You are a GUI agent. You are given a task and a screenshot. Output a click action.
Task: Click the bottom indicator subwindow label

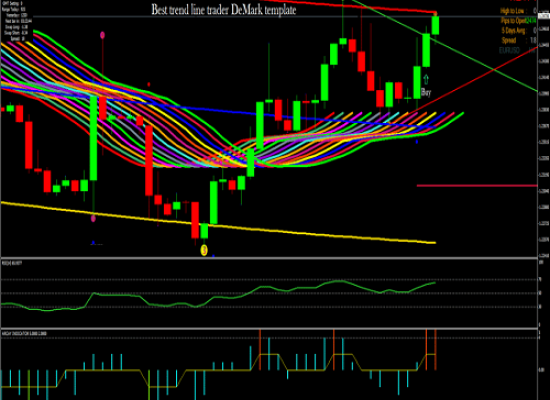coord(25,333)
